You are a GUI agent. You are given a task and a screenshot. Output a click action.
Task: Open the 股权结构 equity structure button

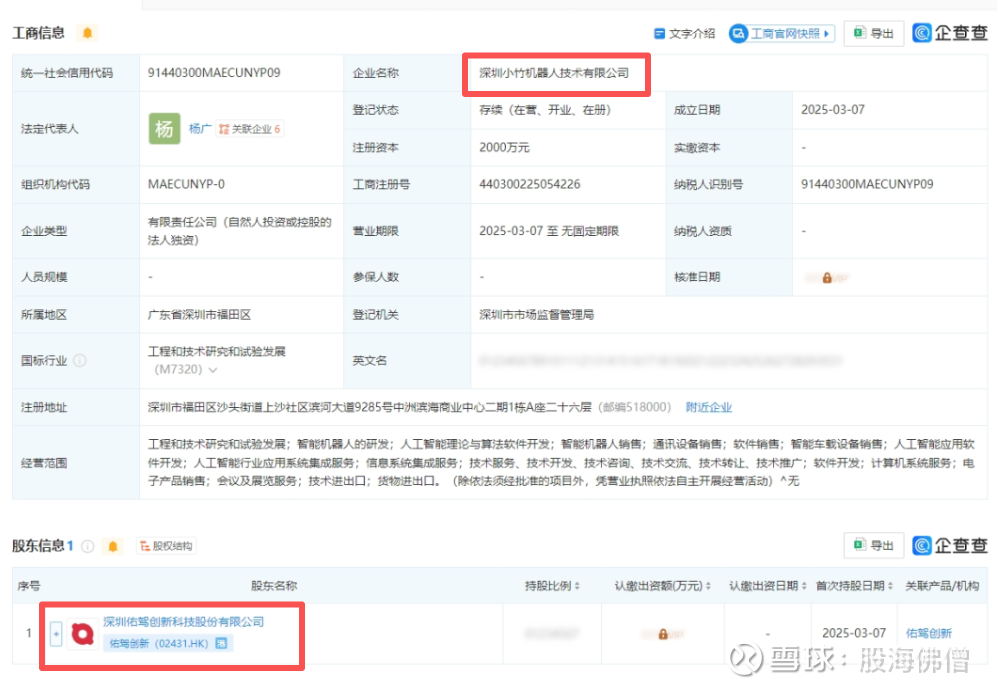pyautogui.click(x=166, y=546)
